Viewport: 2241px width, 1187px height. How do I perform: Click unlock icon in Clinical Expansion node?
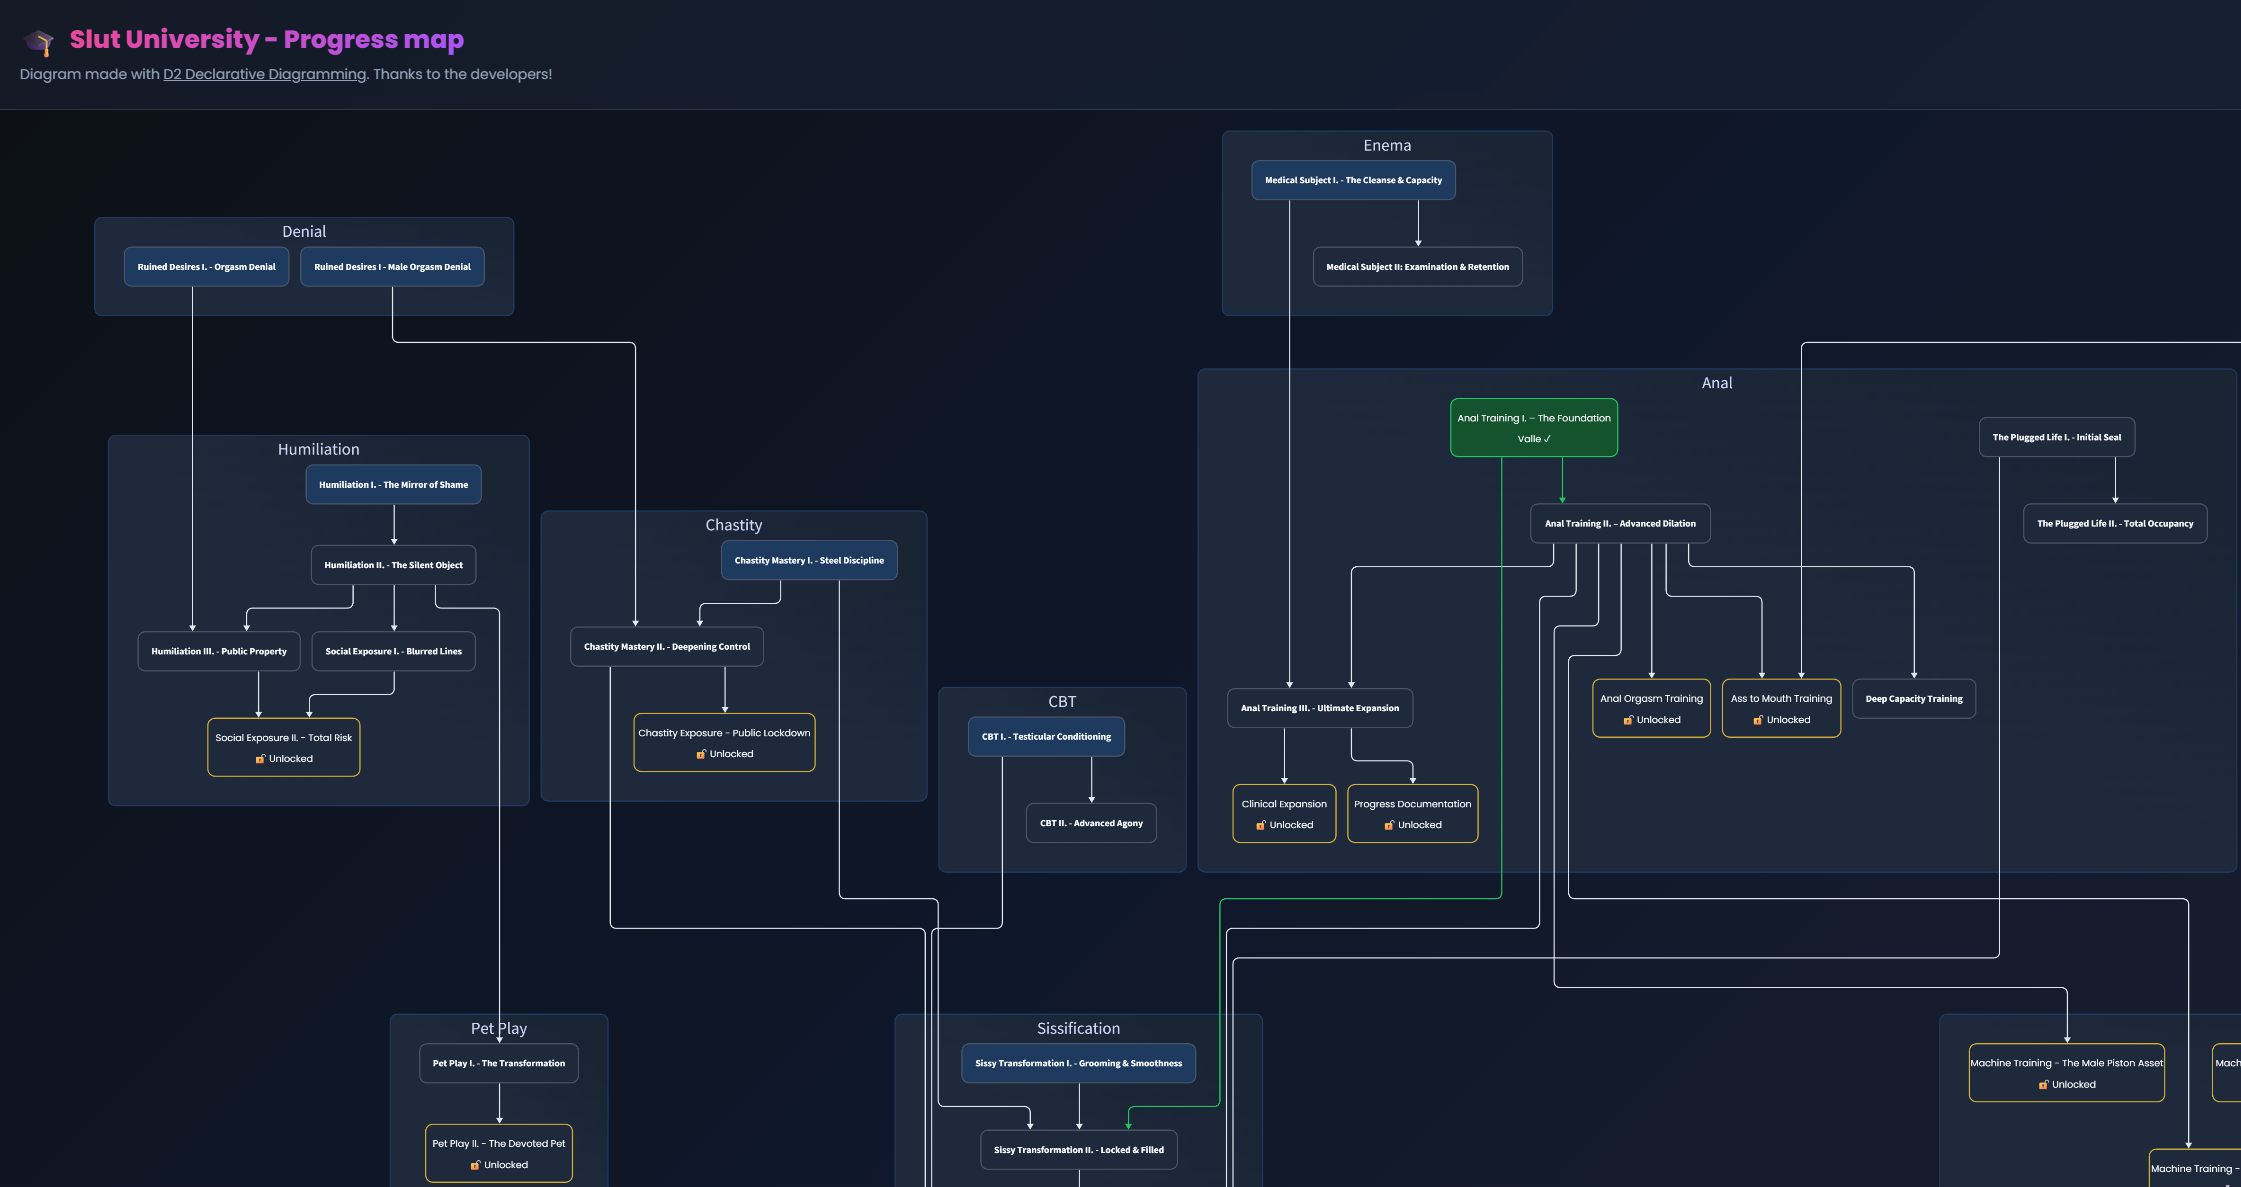point(1261,825)
